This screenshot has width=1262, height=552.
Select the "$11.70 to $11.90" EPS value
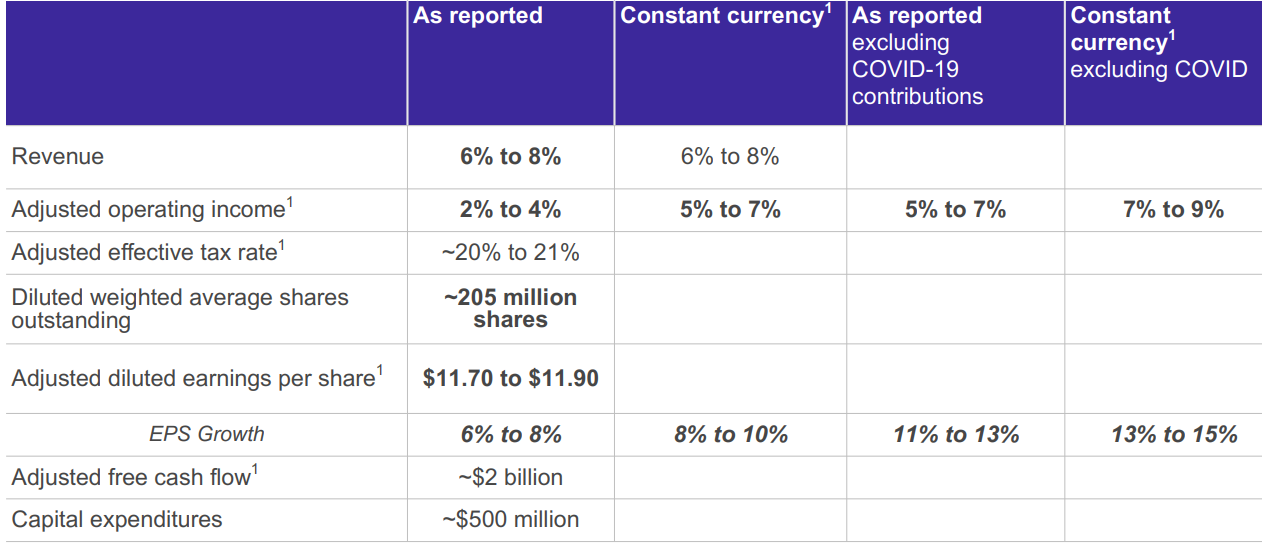click(x=511, y=378)
